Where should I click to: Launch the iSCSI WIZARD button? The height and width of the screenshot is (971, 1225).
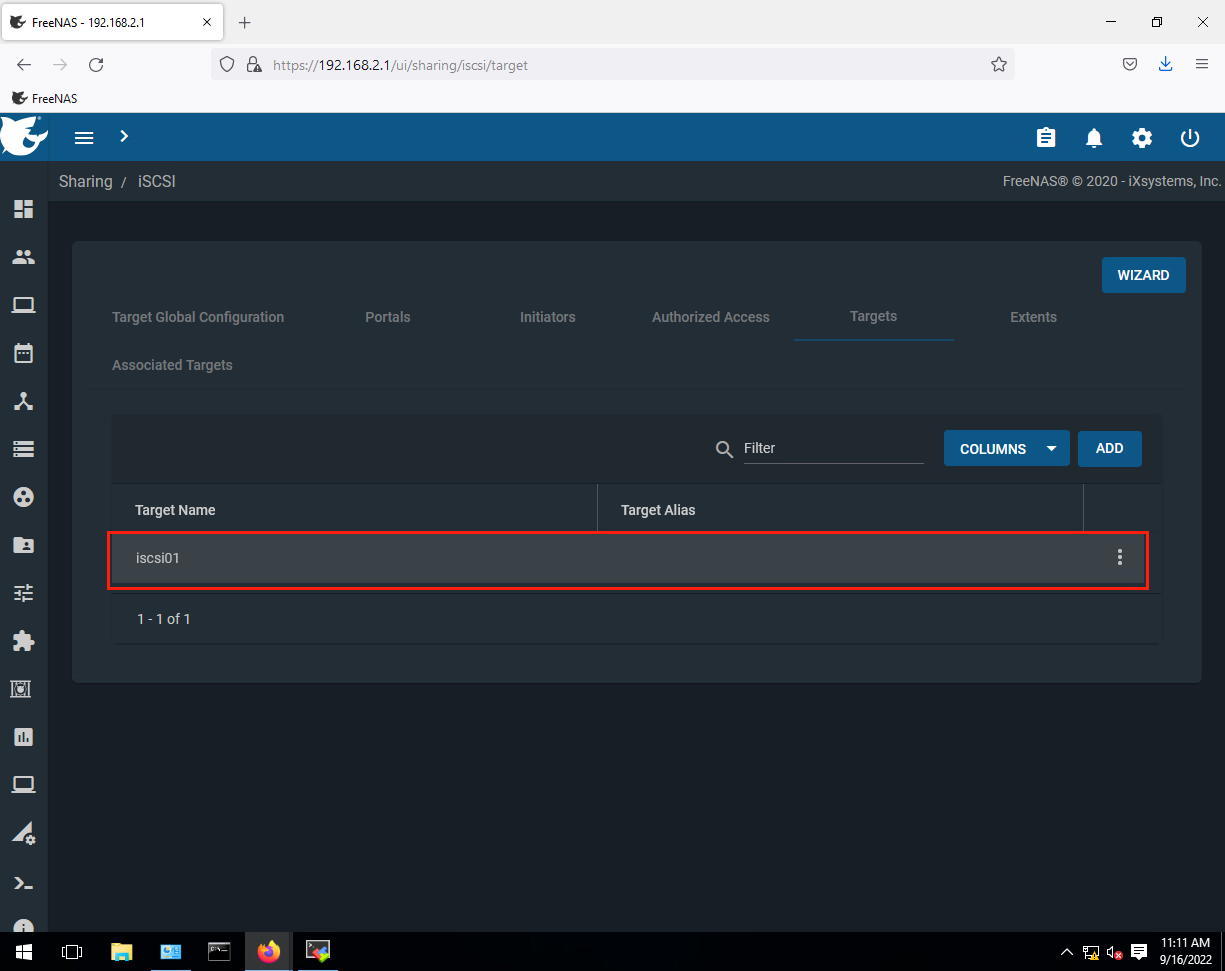click(x=1144, y=275)
